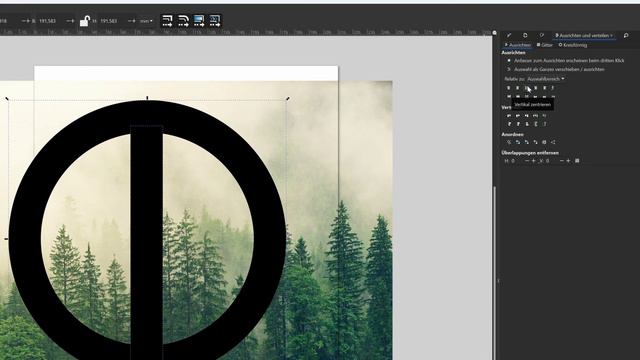Image resolution: width=640 pixels, height=360 pixels.
Task: Distribute bottom edges equidistantly
Action: 527,124
